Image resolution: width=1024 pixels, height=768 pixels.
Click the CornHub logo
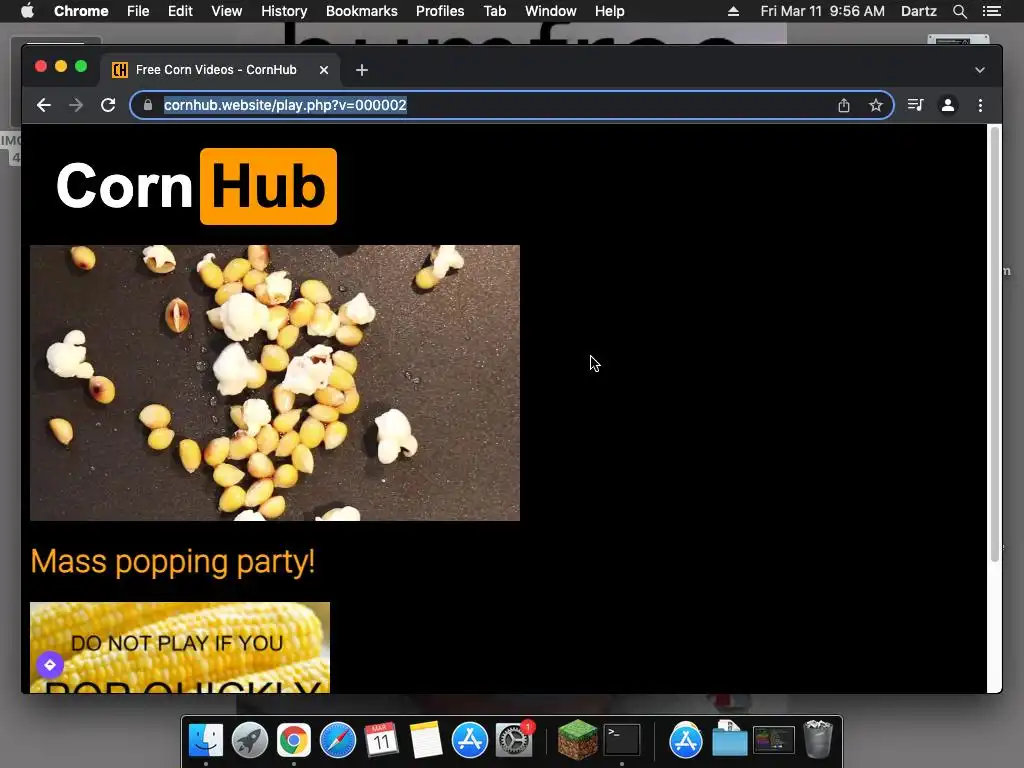(197, 186)
